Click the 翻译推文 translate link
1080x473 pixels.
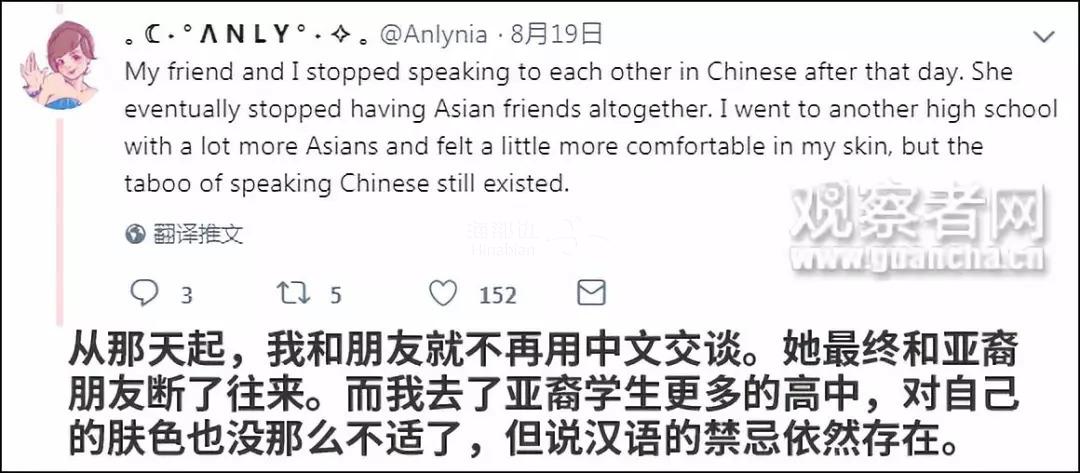[x=197, y=235]
